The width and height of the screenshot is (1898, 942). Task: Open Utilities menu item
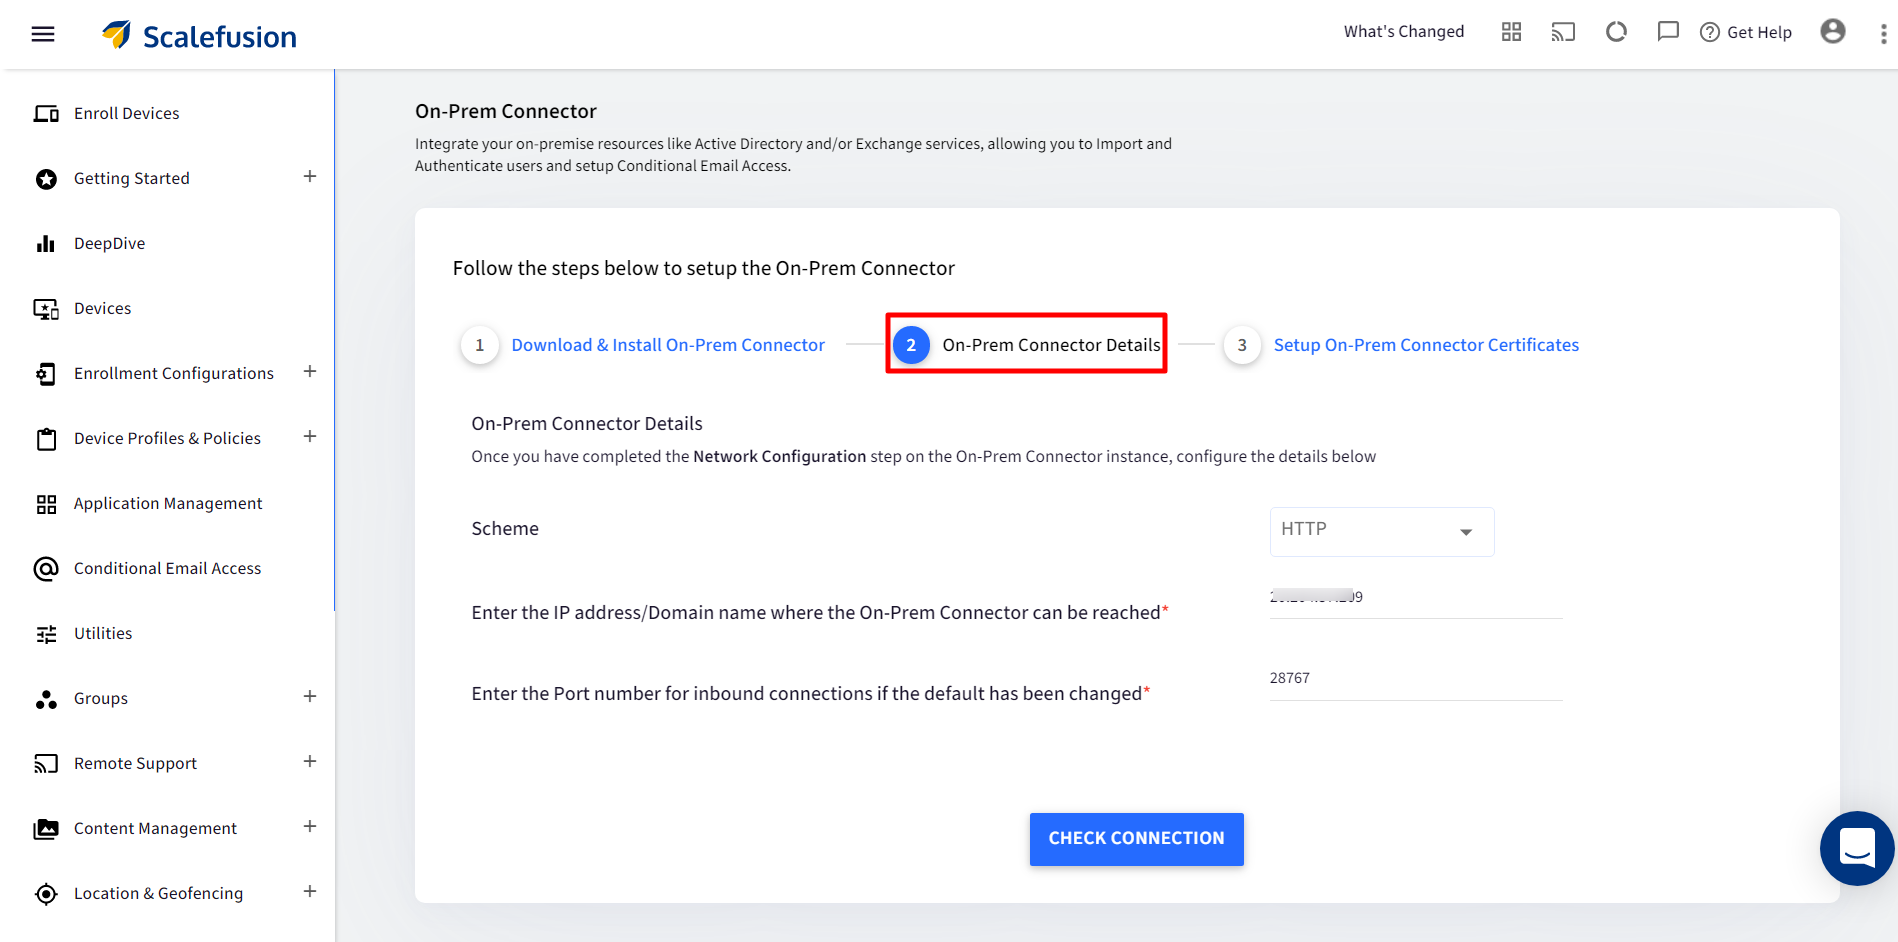click(x=102, y=633)
